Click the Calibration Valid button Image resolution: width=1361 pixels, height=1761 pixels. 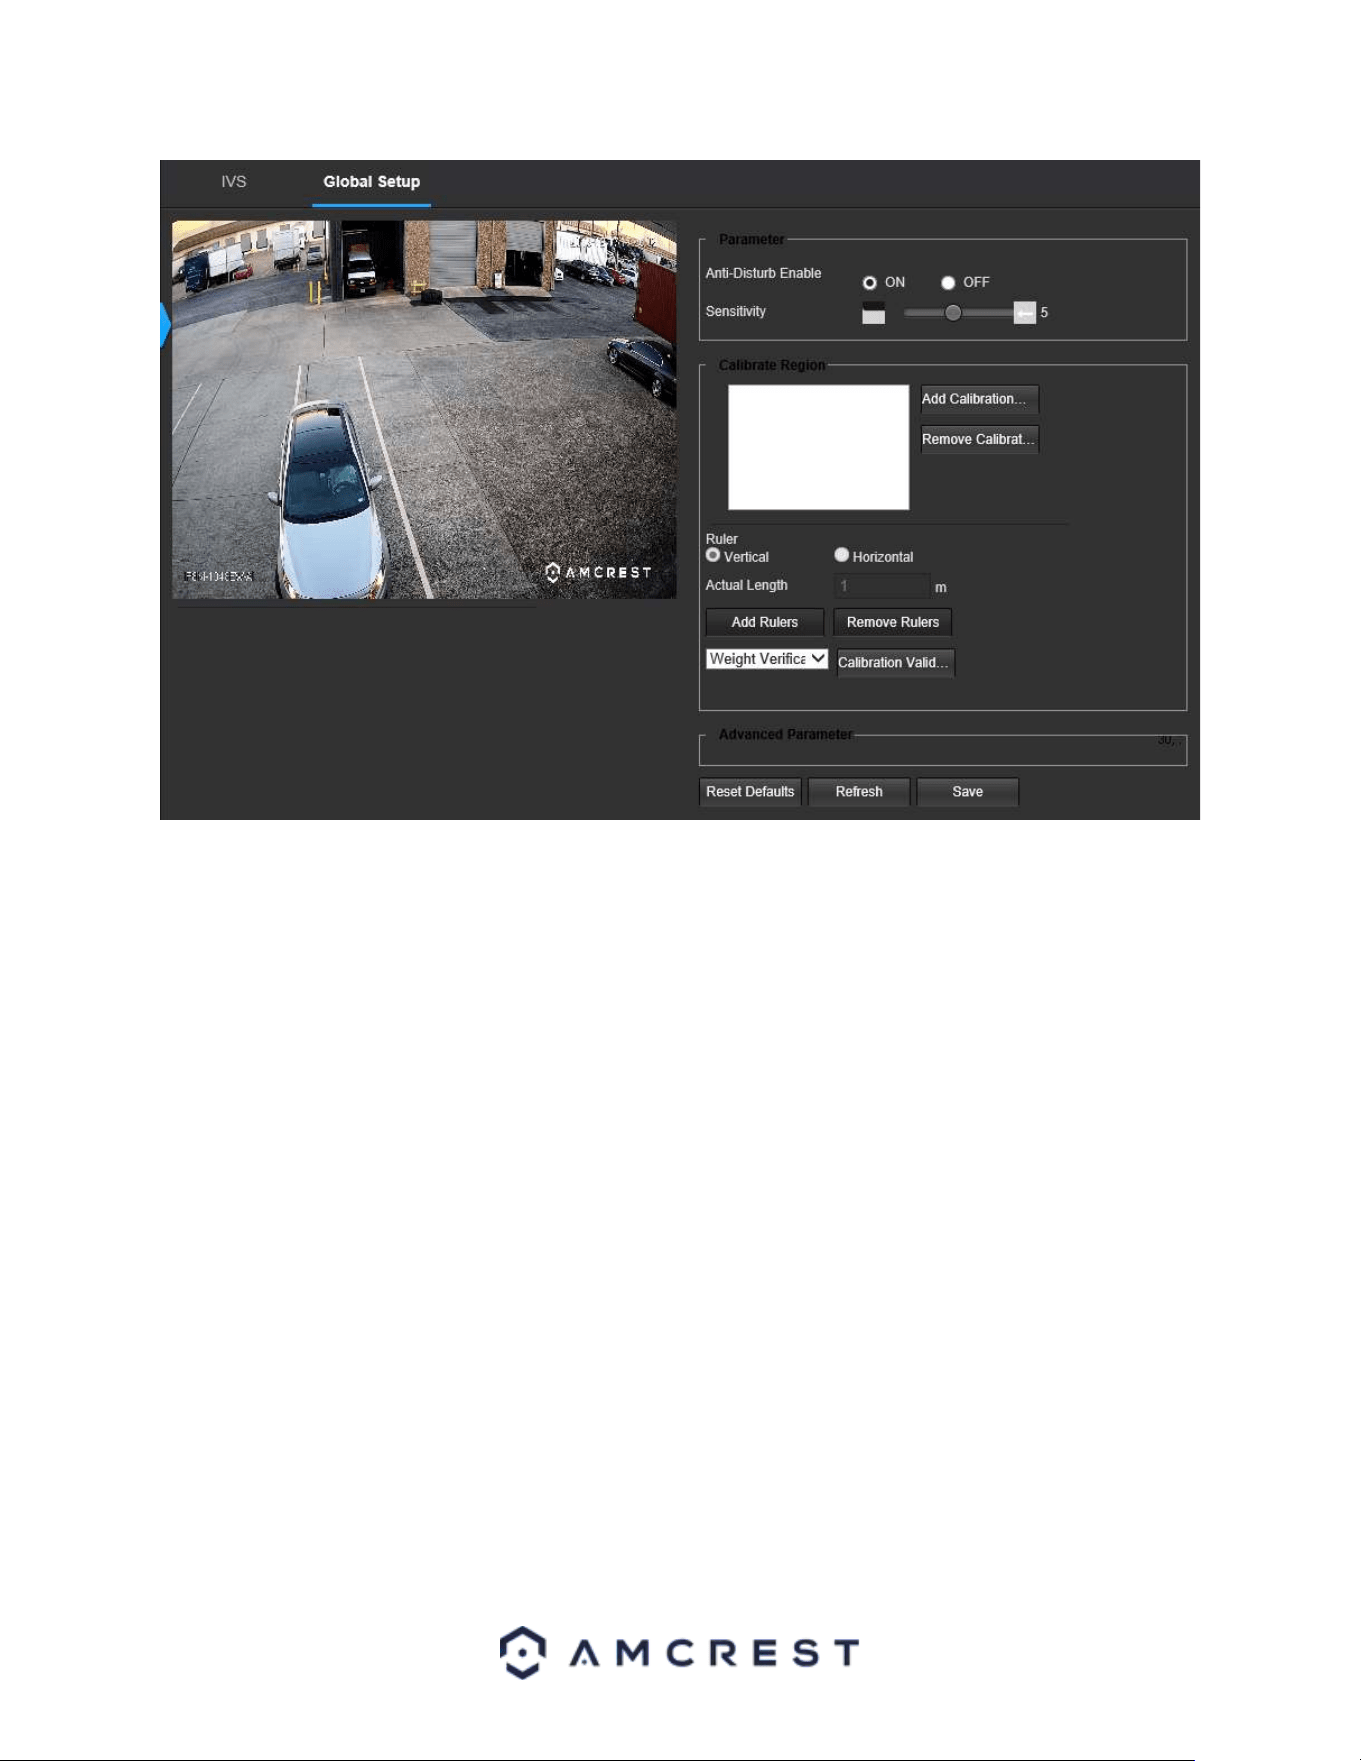pyautogui.click(x=895, y=662)
